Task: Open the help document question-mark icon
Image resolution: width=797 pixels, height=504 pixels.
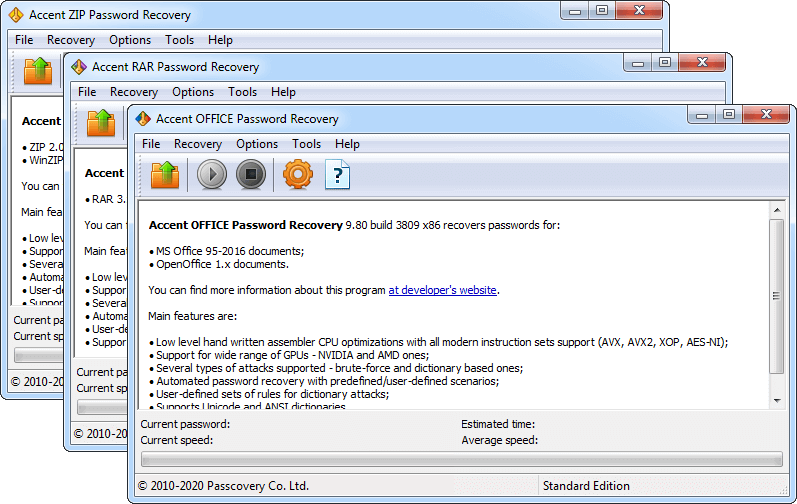Action: (337, 175)
